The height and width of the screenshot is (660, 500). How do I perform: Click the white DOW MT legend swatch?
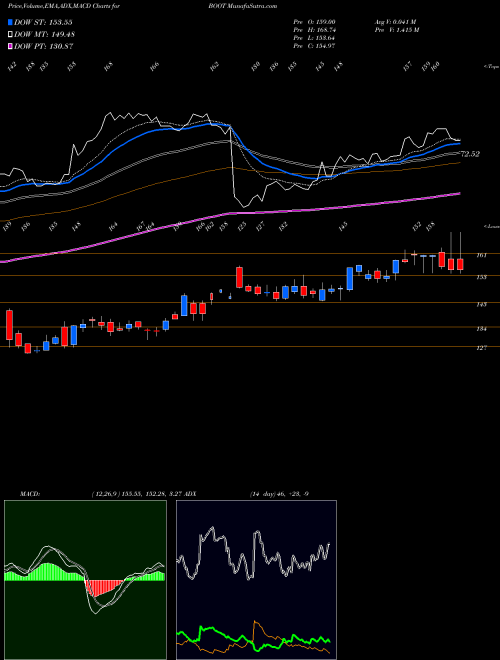[x=10, y=34]
